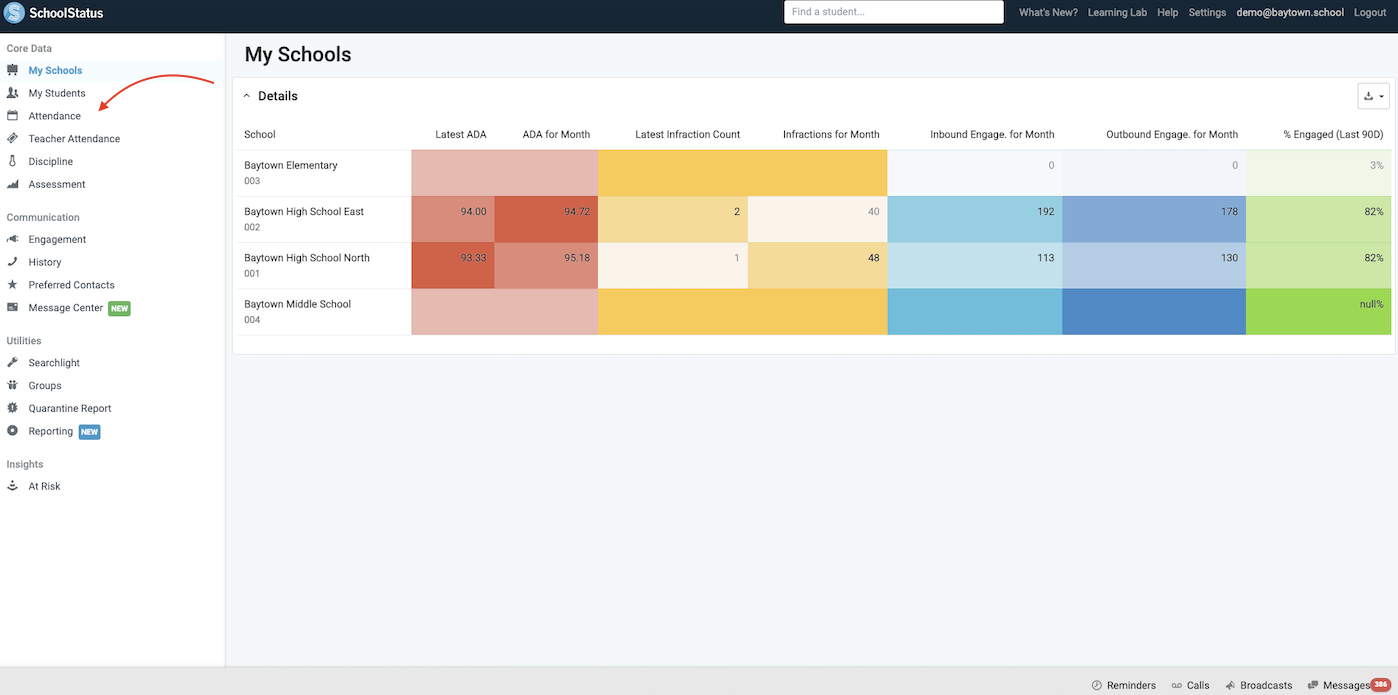Click the Reminders clock icon
This screenshot has height=695, width=1398.
1097,685
